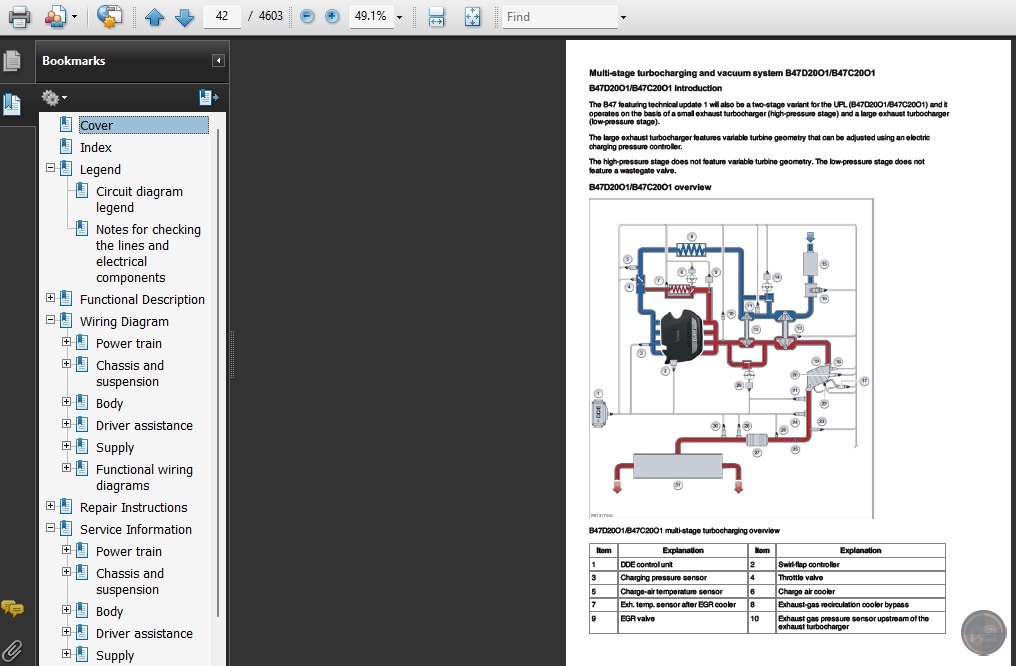The height and width of the screenshot is (666, 1016).
Task: Select the Service Information bookmark label
Action: 135,529
